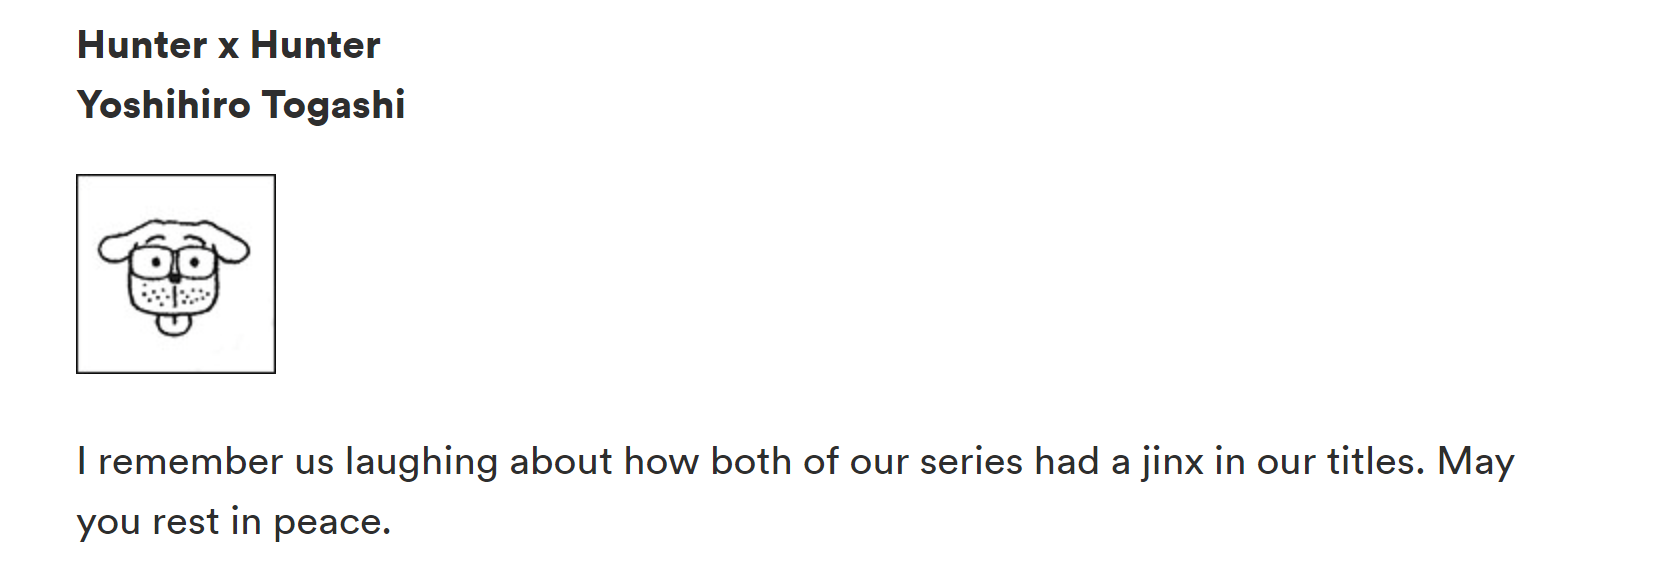Click the dog's nose in the drawing
Image resolution: width=1665 pixels, height=585 pixels.
coord(174,275)
